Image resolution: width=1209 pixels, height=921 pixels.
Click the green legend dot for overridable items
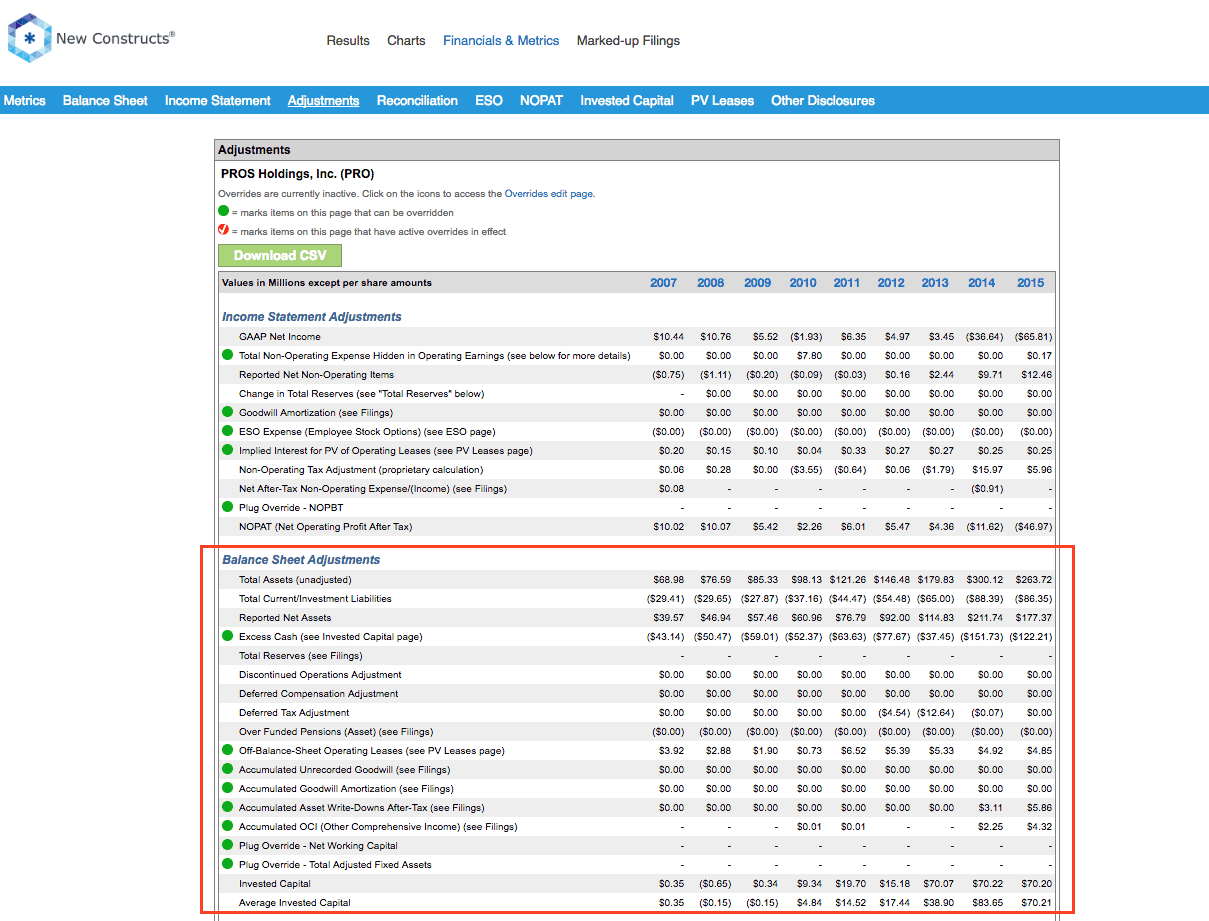click(224, 212)
